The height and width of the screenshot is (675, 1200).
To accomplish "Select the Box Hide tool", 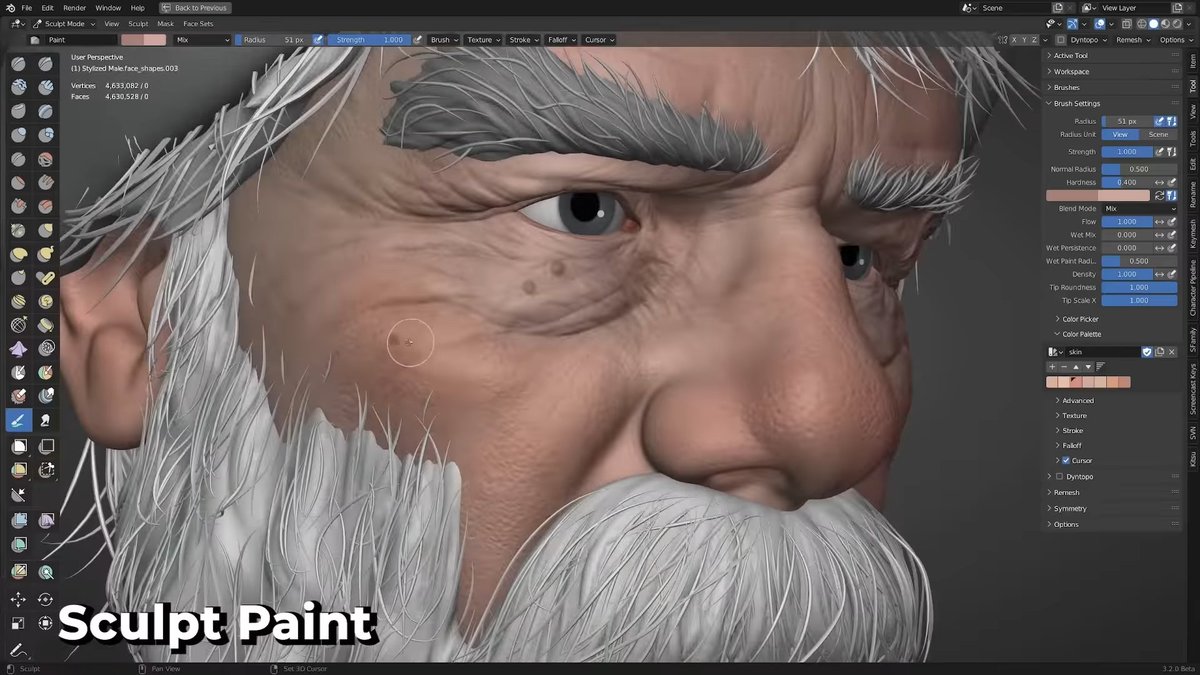I will [x=46, y=446].
